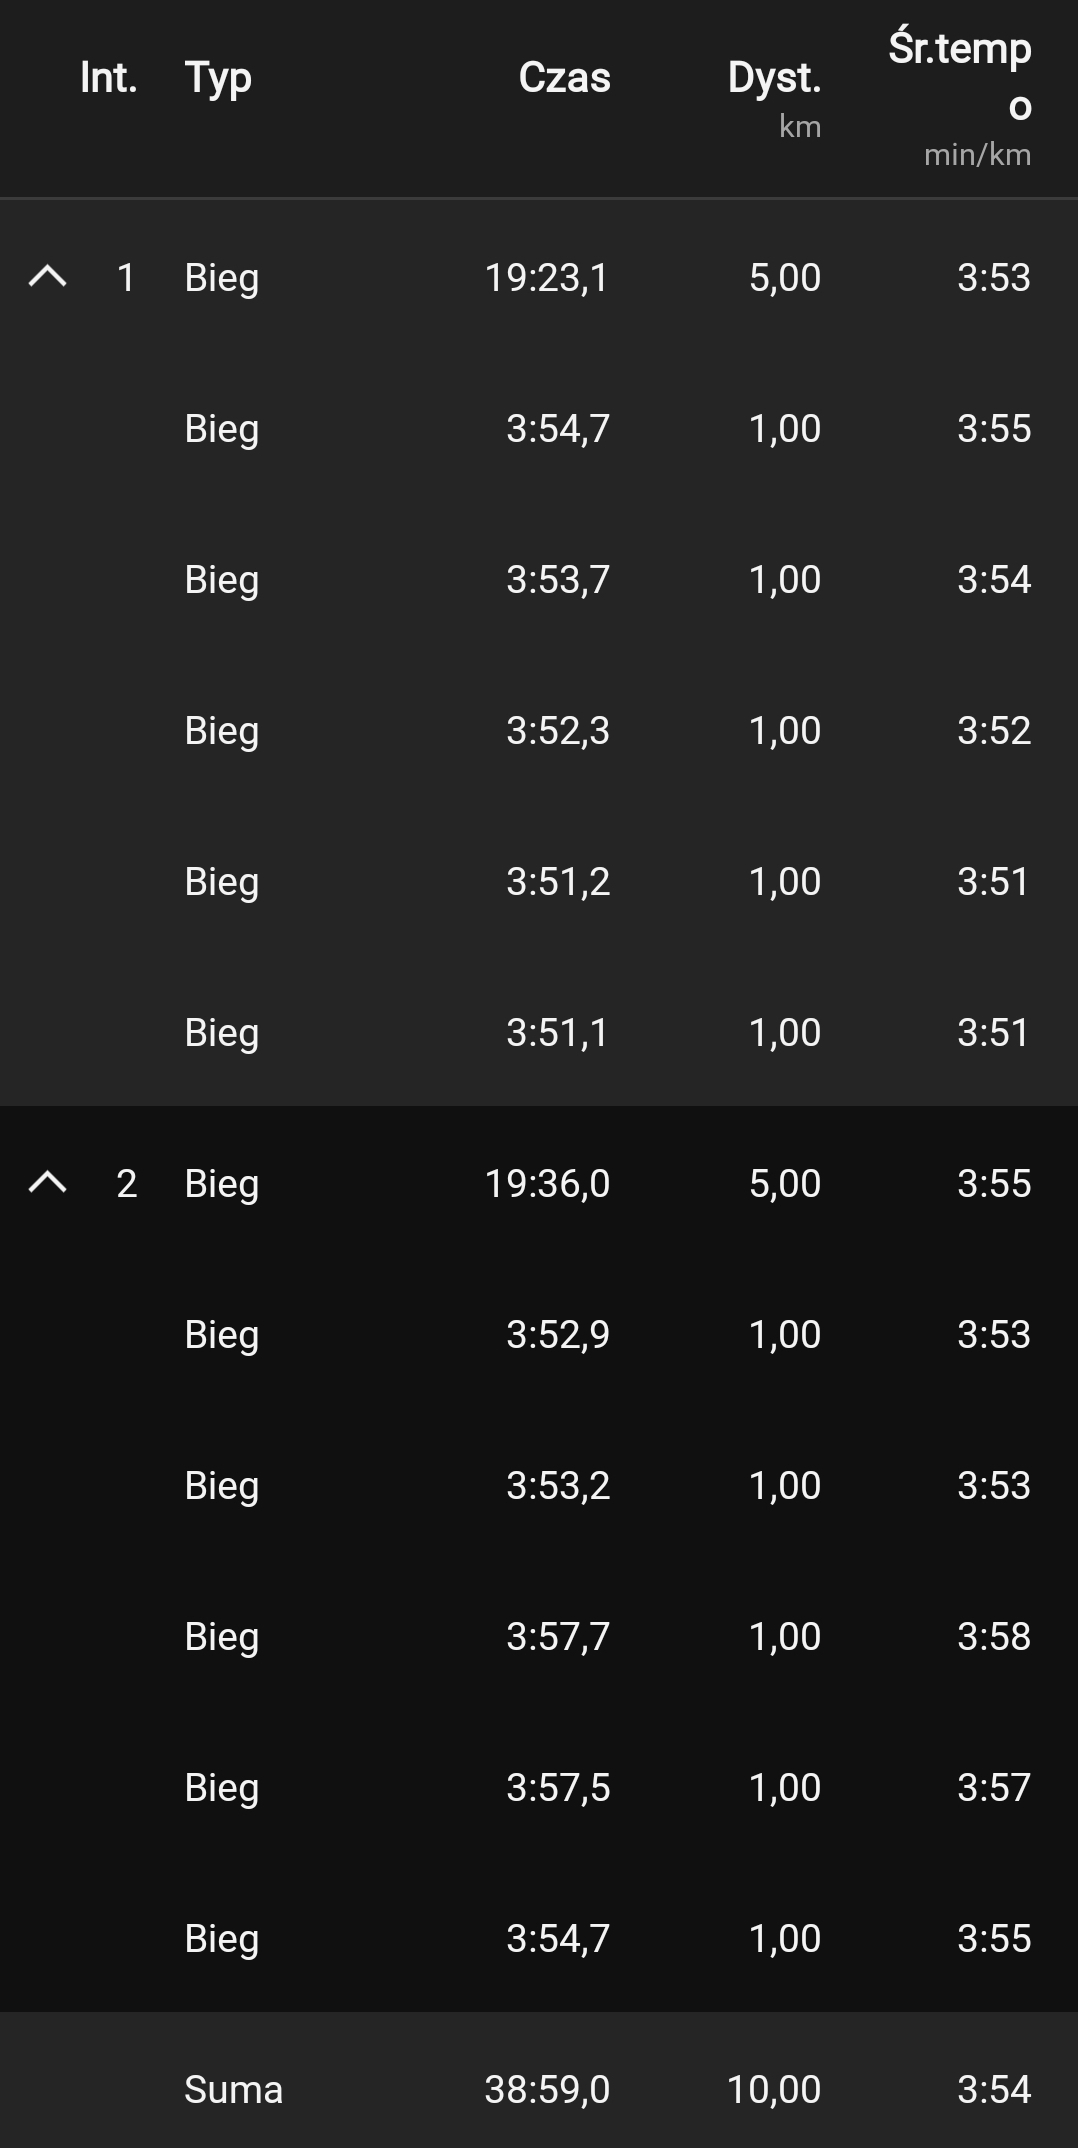Click the Suma row label

pos(233,2089)
